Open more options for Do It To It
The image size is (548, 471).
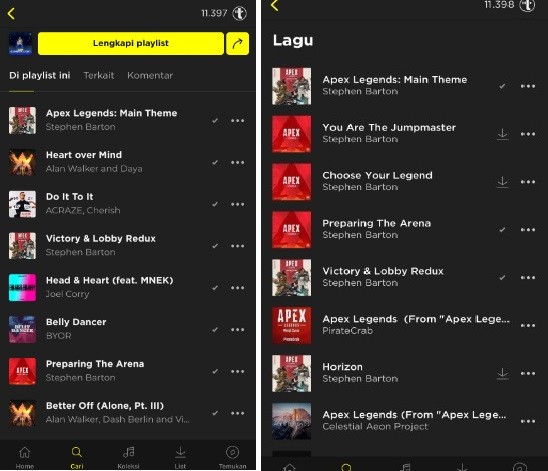(x=238, y=204)
